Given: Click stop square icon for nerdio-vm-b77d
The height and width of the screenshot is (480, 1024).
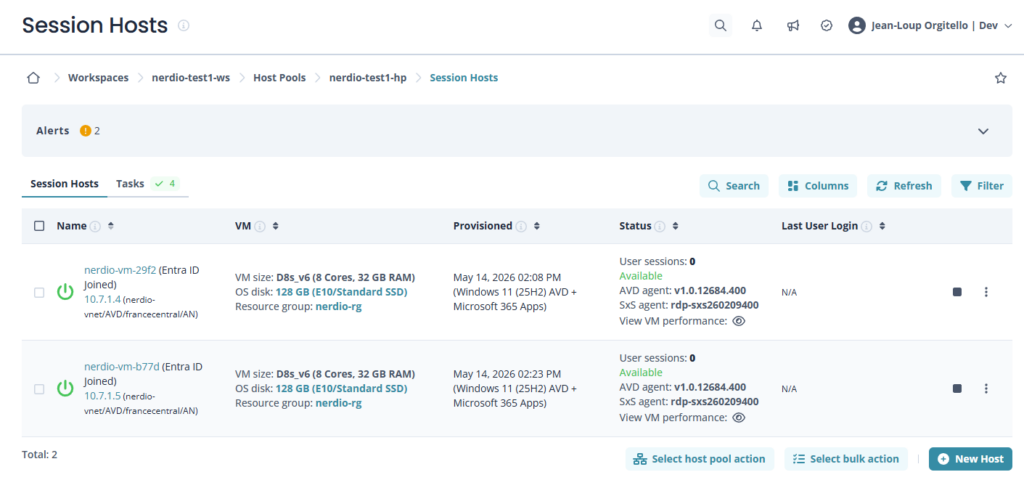Looking at the screenshot, I should point(957,389).
